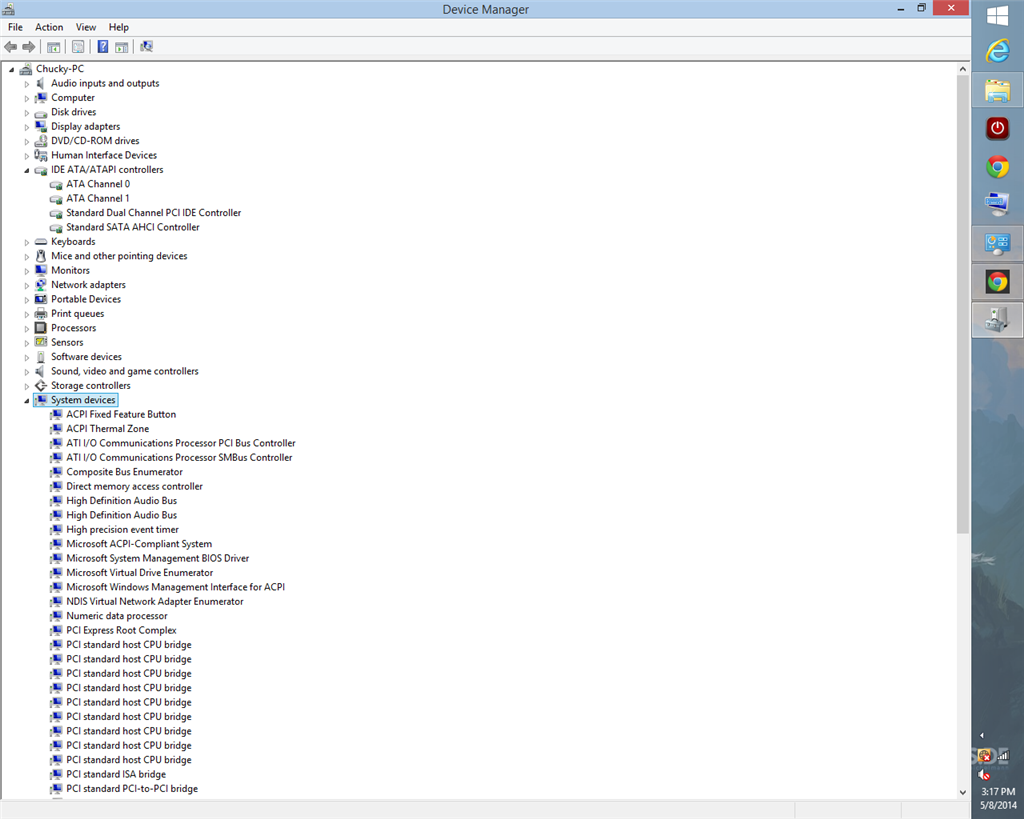The image size is (1024, 819).
Task: Open Windows Start button in taskbar
Action: click(x=997, y=15)
